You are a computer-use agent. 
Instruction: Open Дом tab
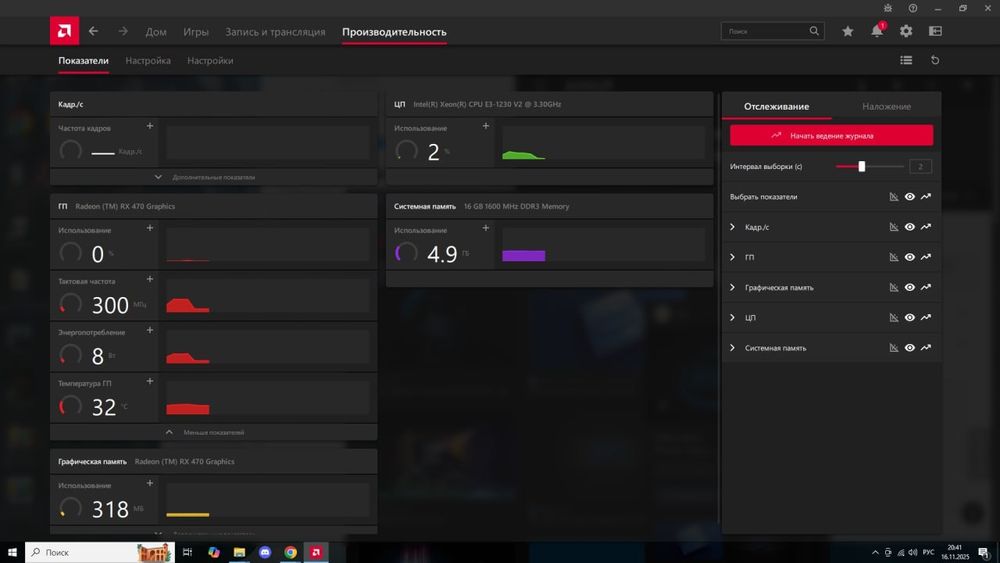156,32
